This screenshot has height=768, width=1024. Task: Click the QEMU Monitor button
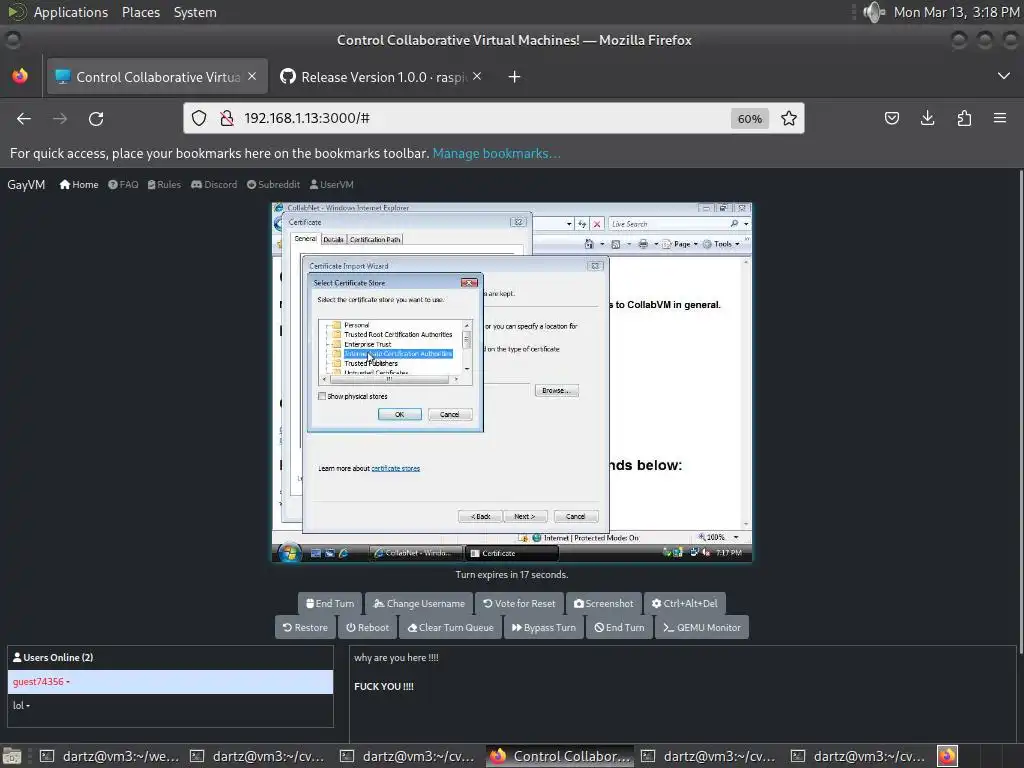click(702, 628)
